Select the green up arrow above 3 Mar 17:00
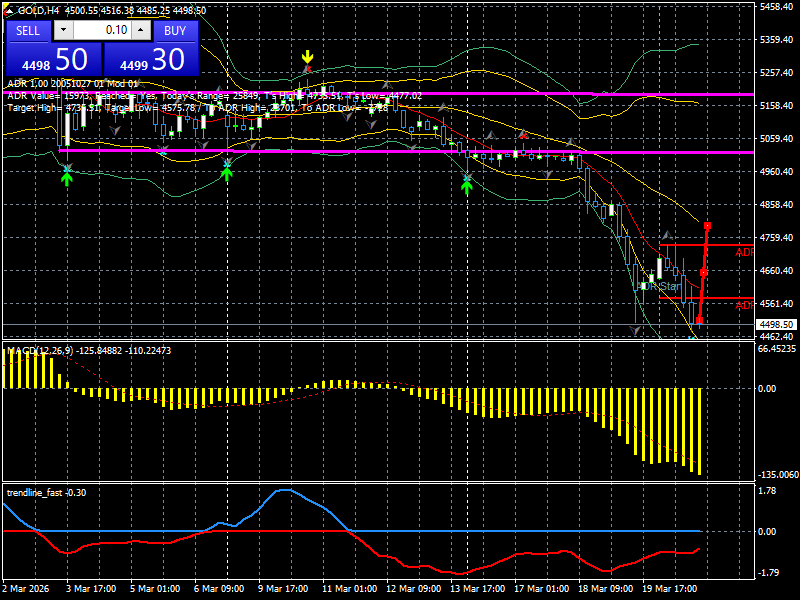This screenshot has height=600, width=800. [67, 179]
